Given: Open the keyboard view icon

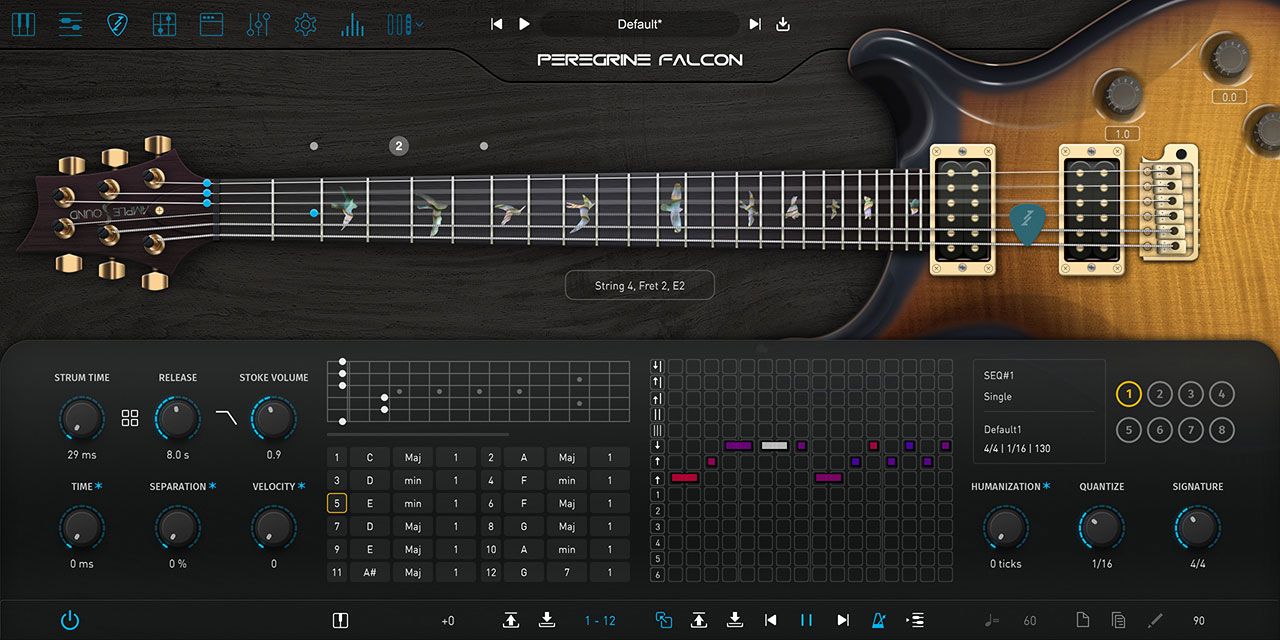Looking at the screenshot, I should tap(23, 24).
